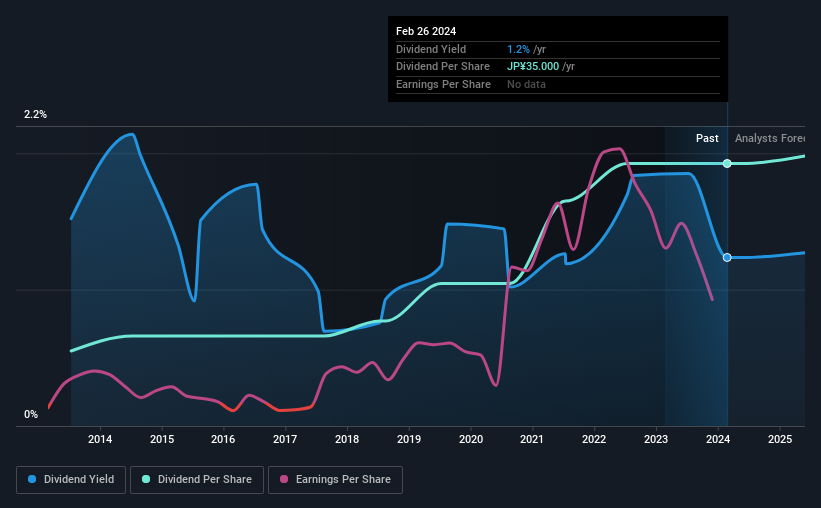Click the Analysts Forecast region label
This screenshot has height=508, width=821.
(770, 138)
